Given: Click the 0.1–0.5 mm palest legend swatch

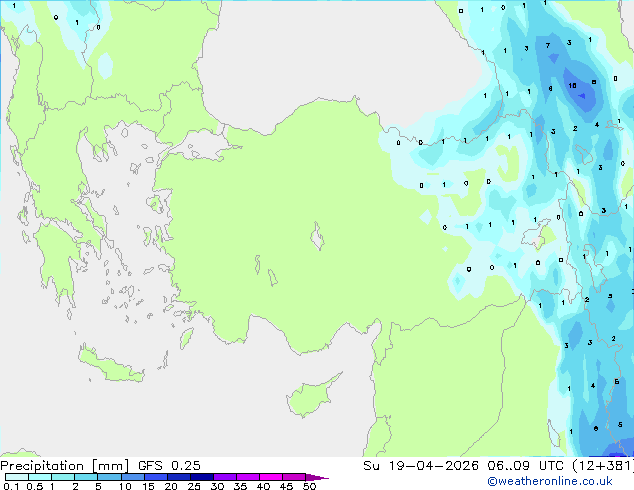Looking at the screenshot, I should [x=17, y=477].
